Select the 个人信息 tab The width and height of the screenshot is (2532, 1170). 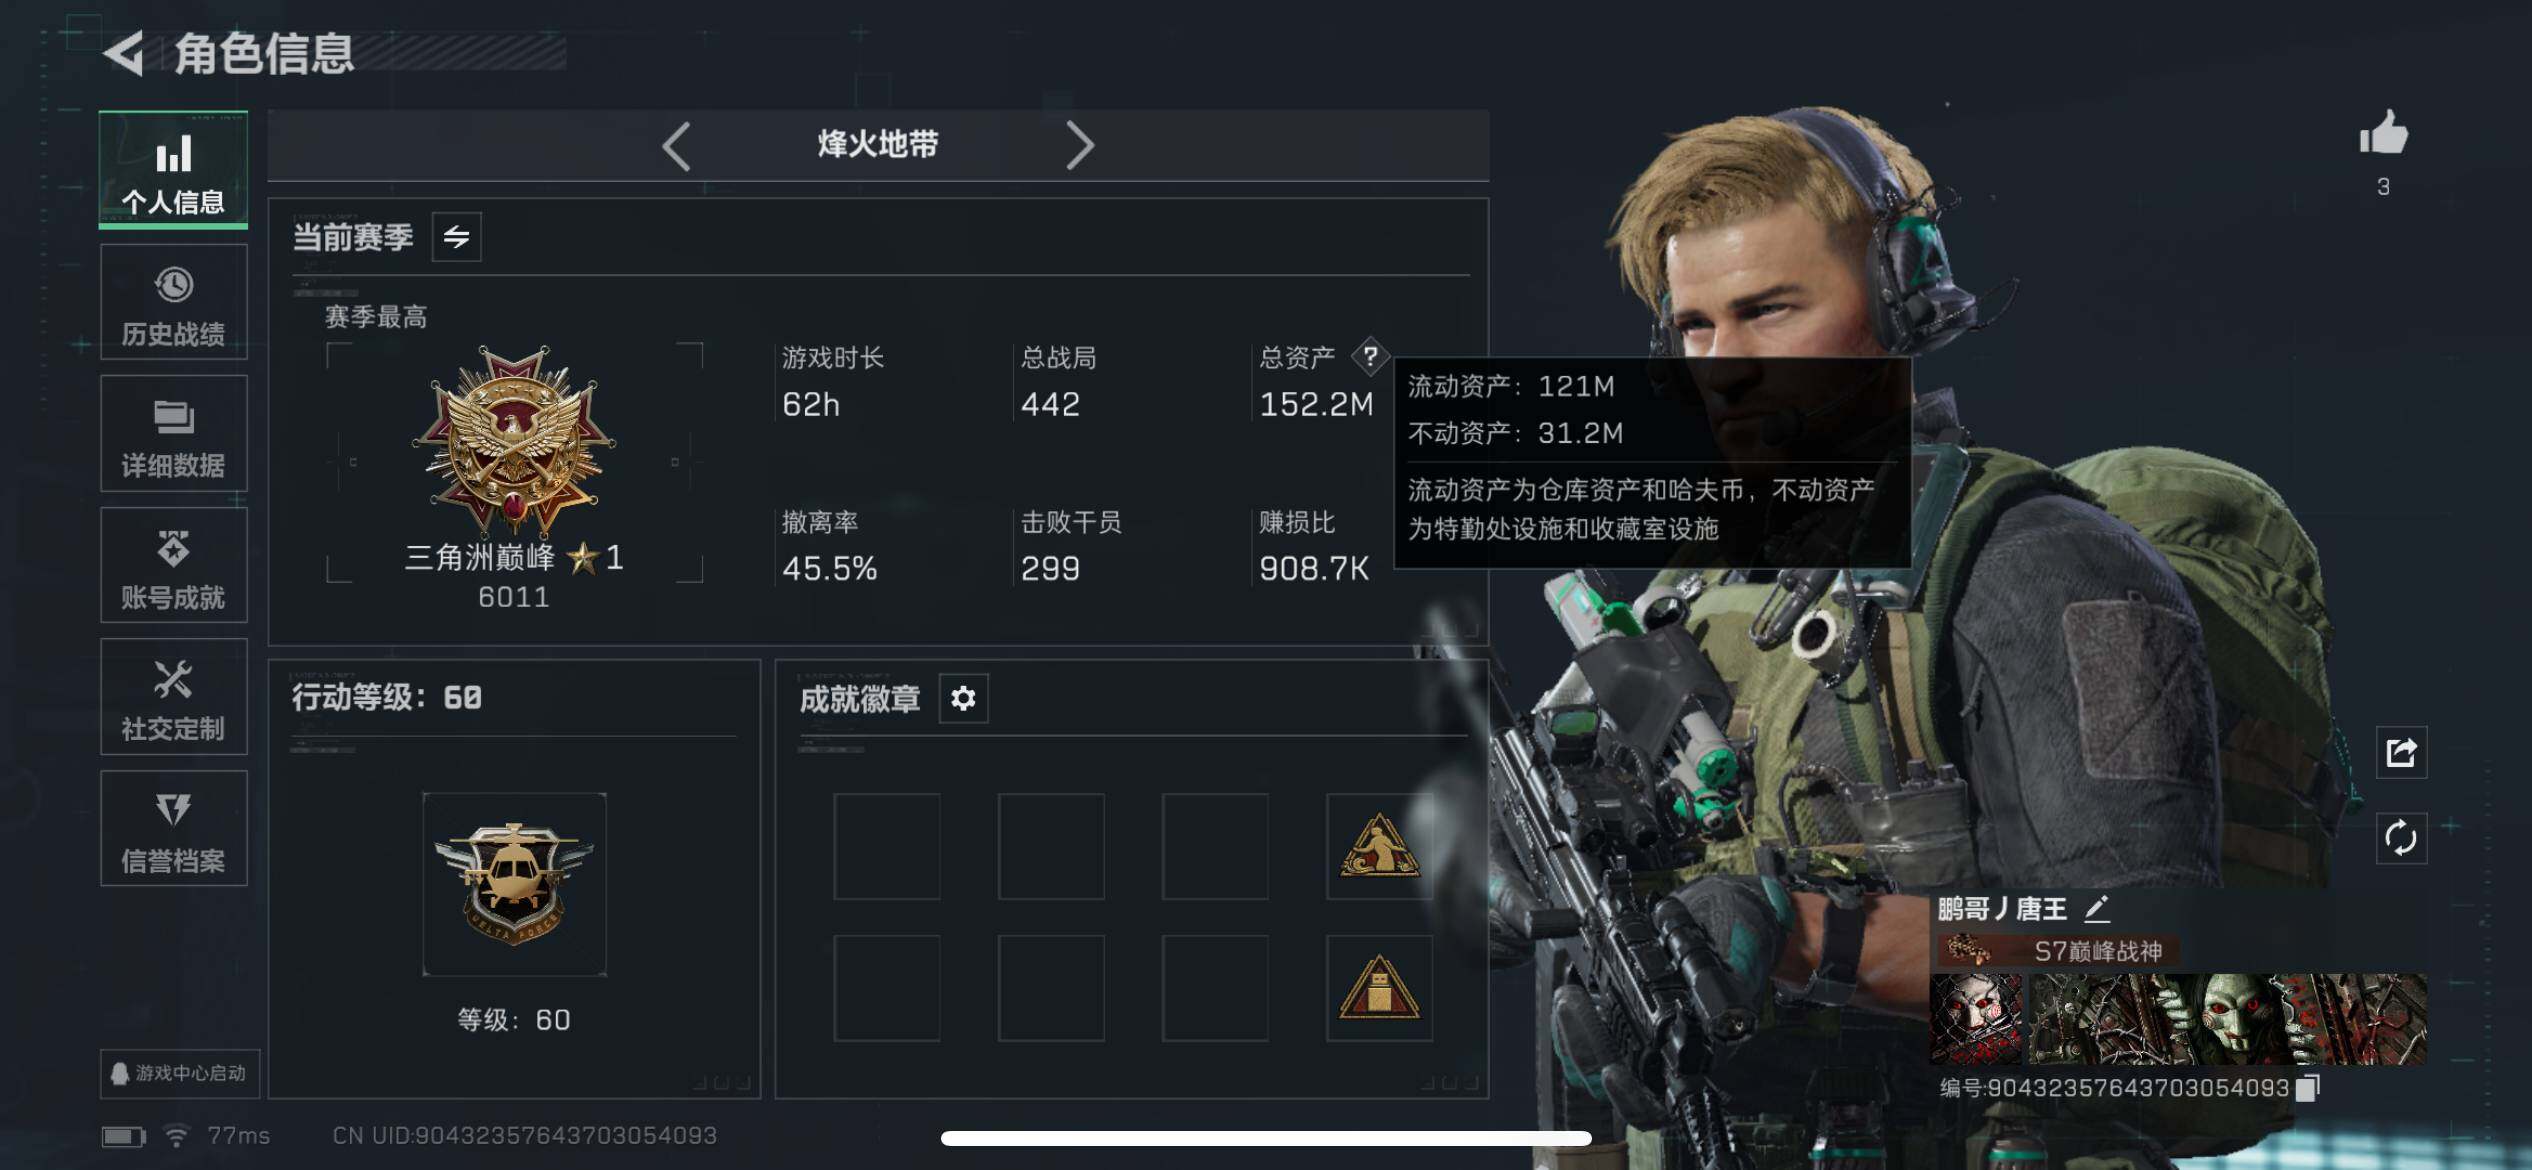174,170
